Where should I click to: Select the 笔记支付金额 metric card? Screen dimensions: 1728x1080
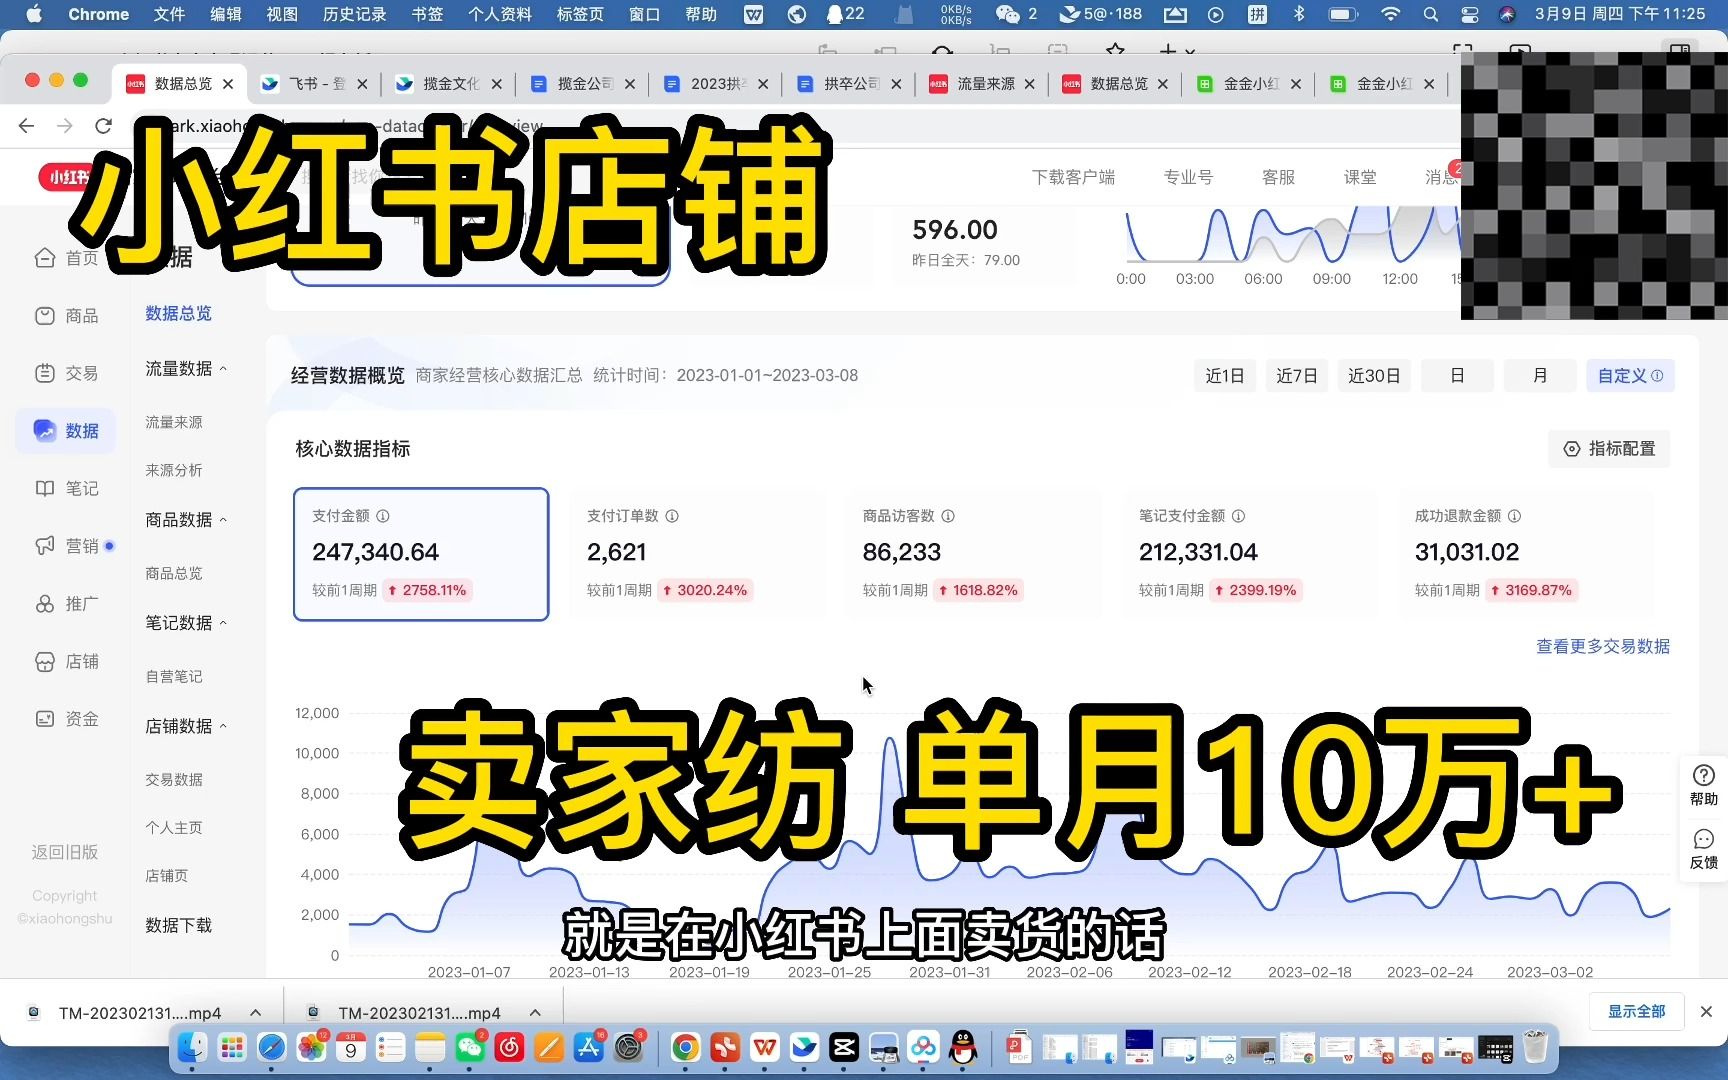click(x=1249, y=554)
